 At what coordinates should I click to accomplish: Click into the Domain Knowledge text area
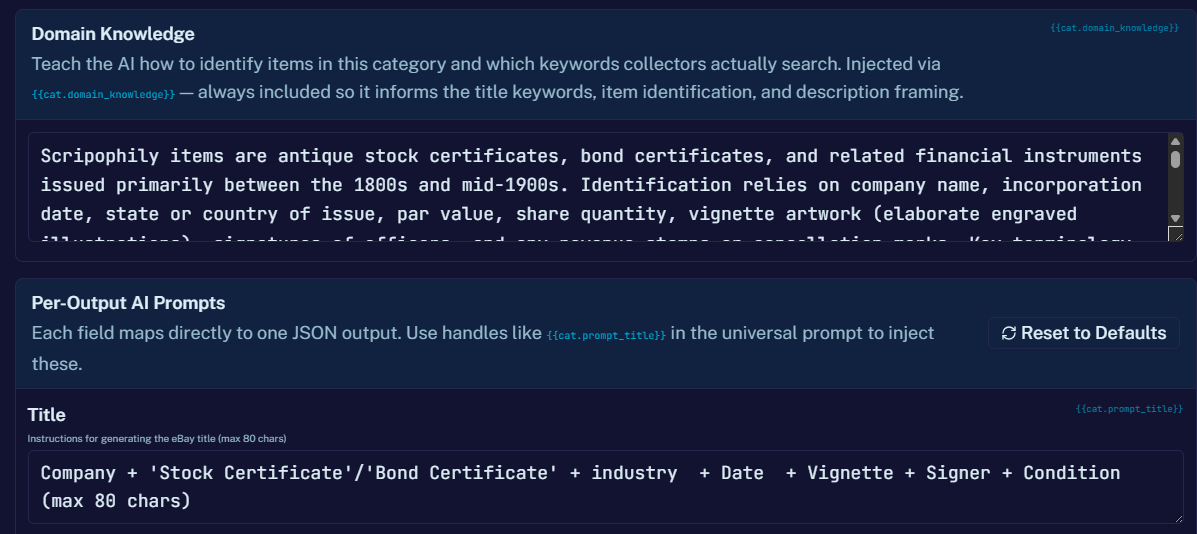[x=598, y=187]
